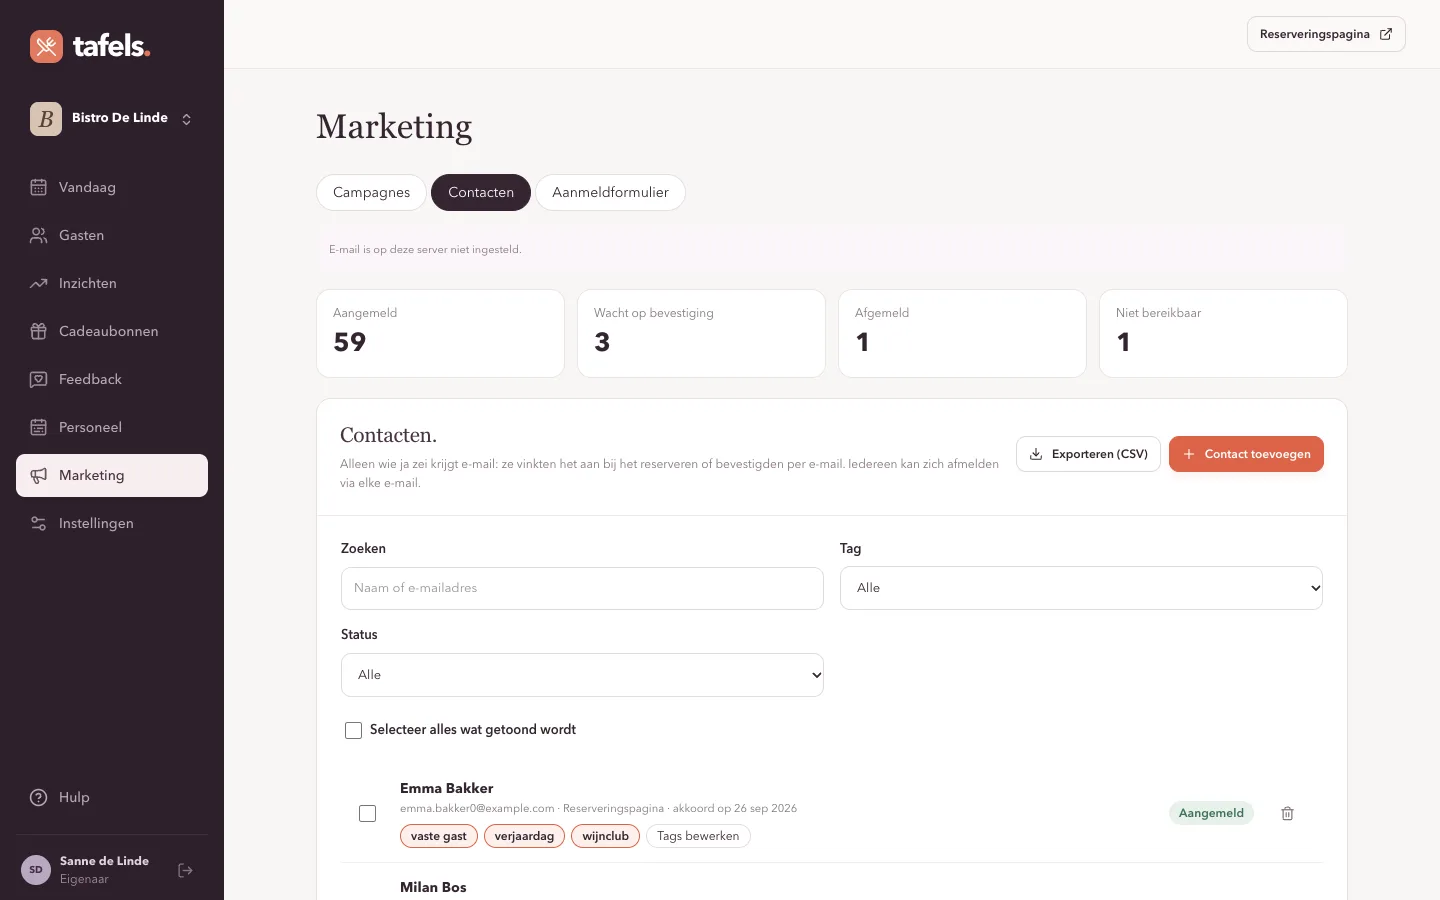Select the Feedback speech-bubble icon
Image resolution: width=1440 pixels, height=900 pixels.
tap(39, 379)
